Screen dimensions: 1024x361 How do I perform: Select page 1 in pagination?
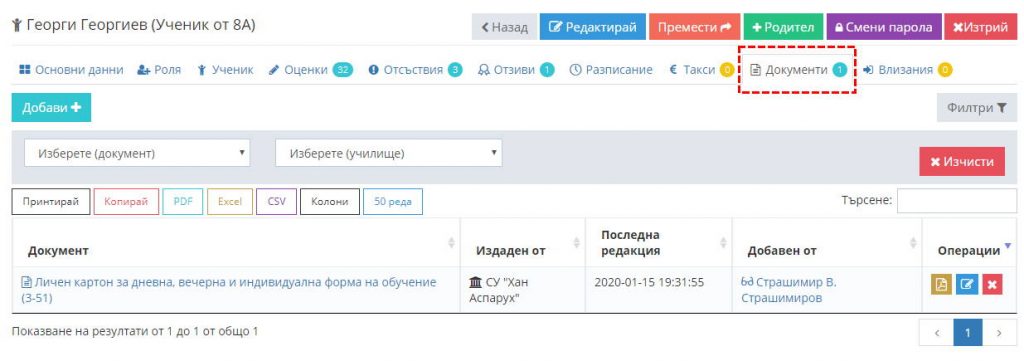968,332
